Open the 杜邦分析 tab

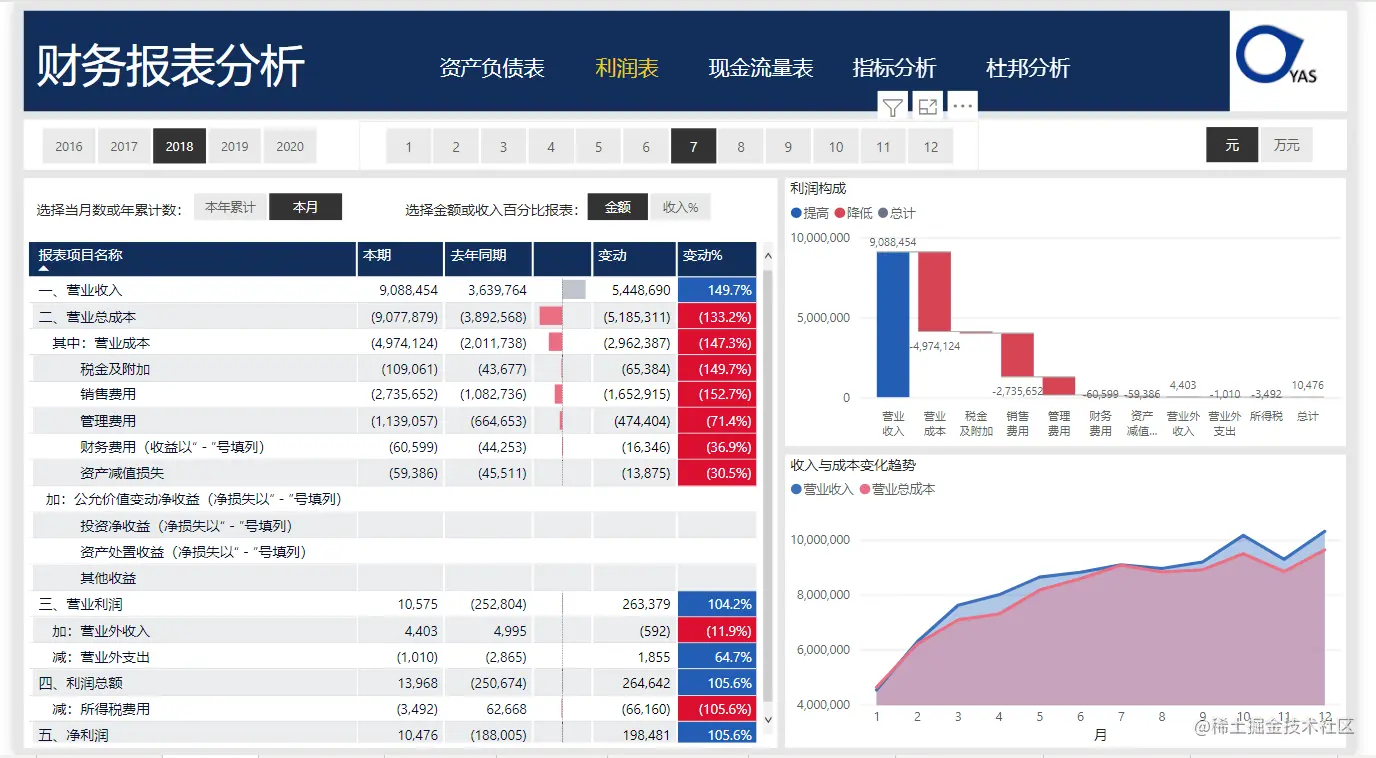click(1030, 68)
